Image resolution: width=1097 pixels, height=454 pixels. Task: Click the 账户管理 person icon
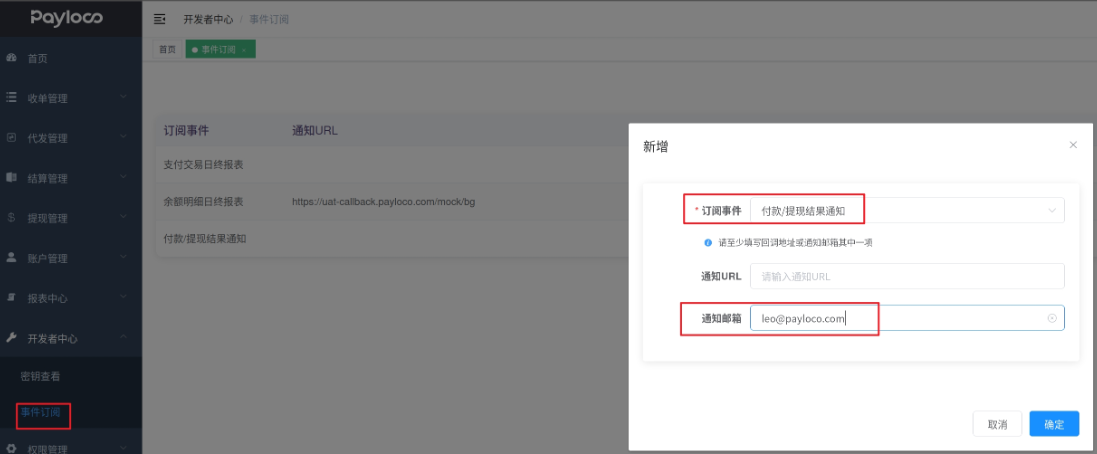click(x=11, y=257)
